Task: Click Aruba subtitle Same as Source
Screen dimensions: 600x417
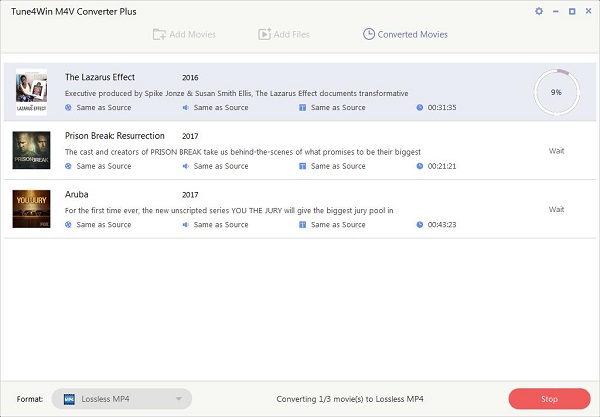Action: click(338, 225)
